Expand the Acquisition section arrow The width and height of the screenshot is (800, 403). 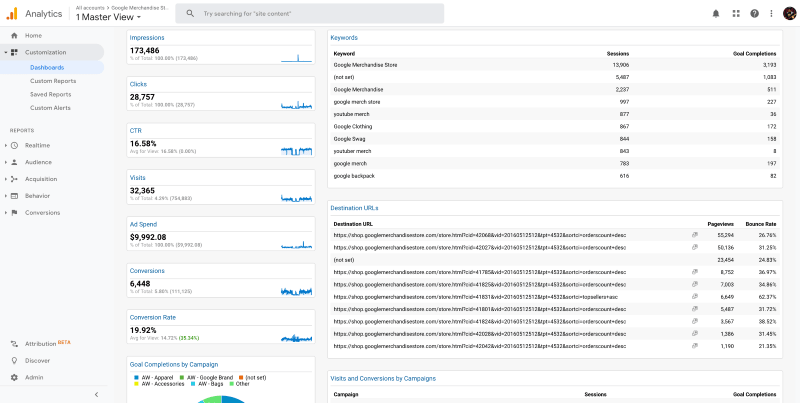tap(5, 179)
